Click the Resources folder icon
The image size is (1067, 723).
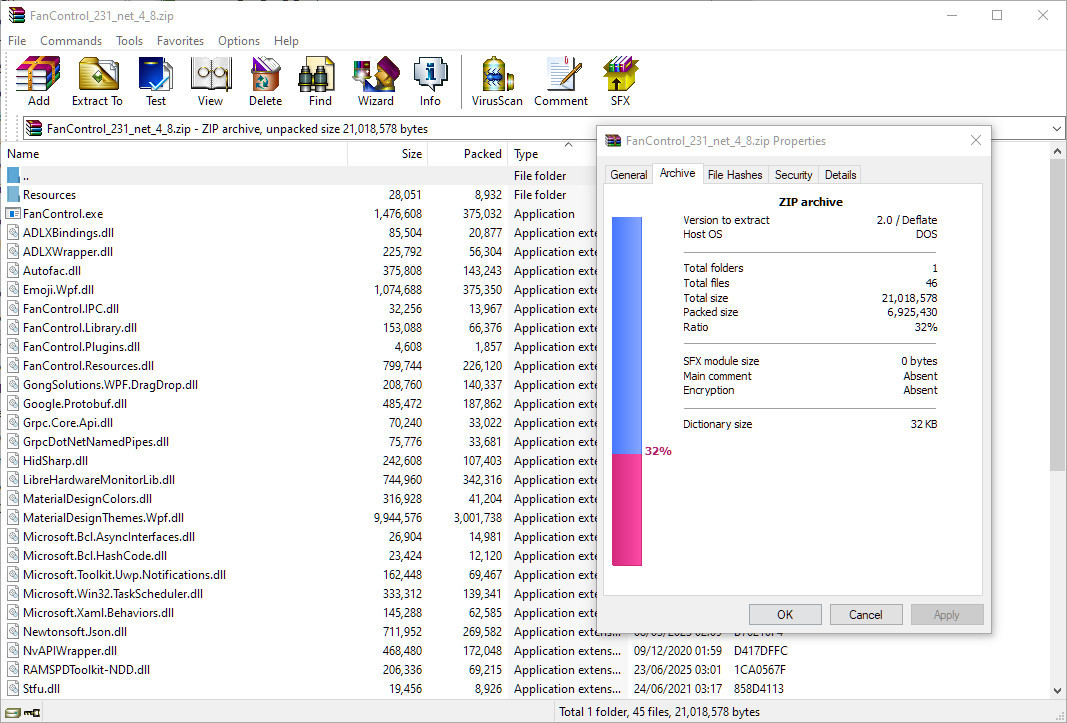13,195
